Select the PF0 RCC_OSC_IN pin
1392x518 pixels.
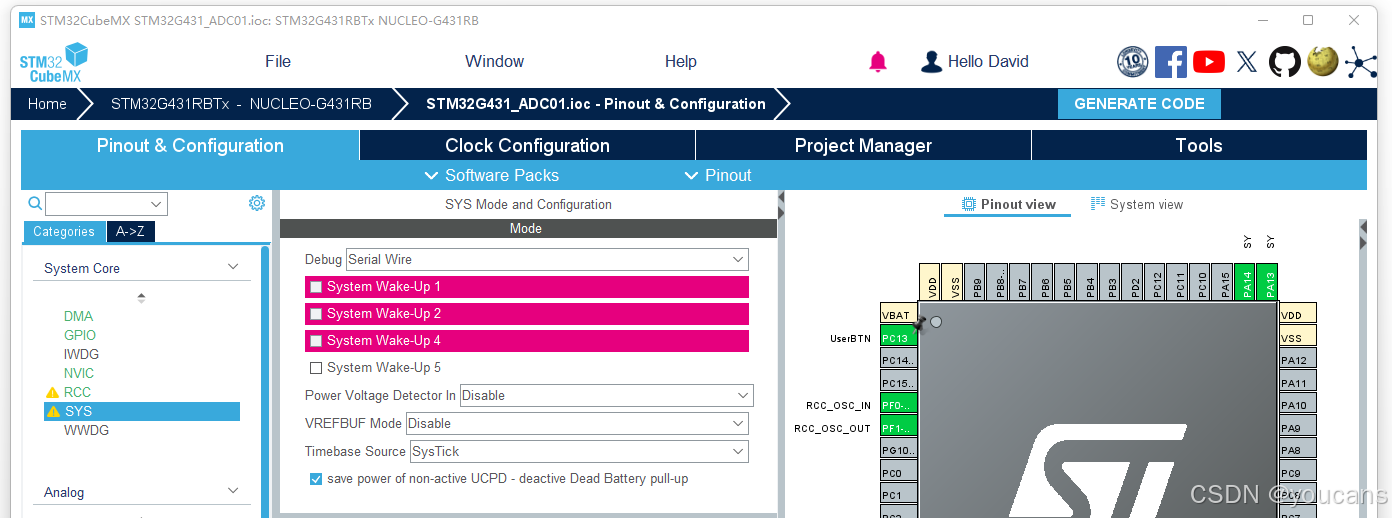[898, 405]
